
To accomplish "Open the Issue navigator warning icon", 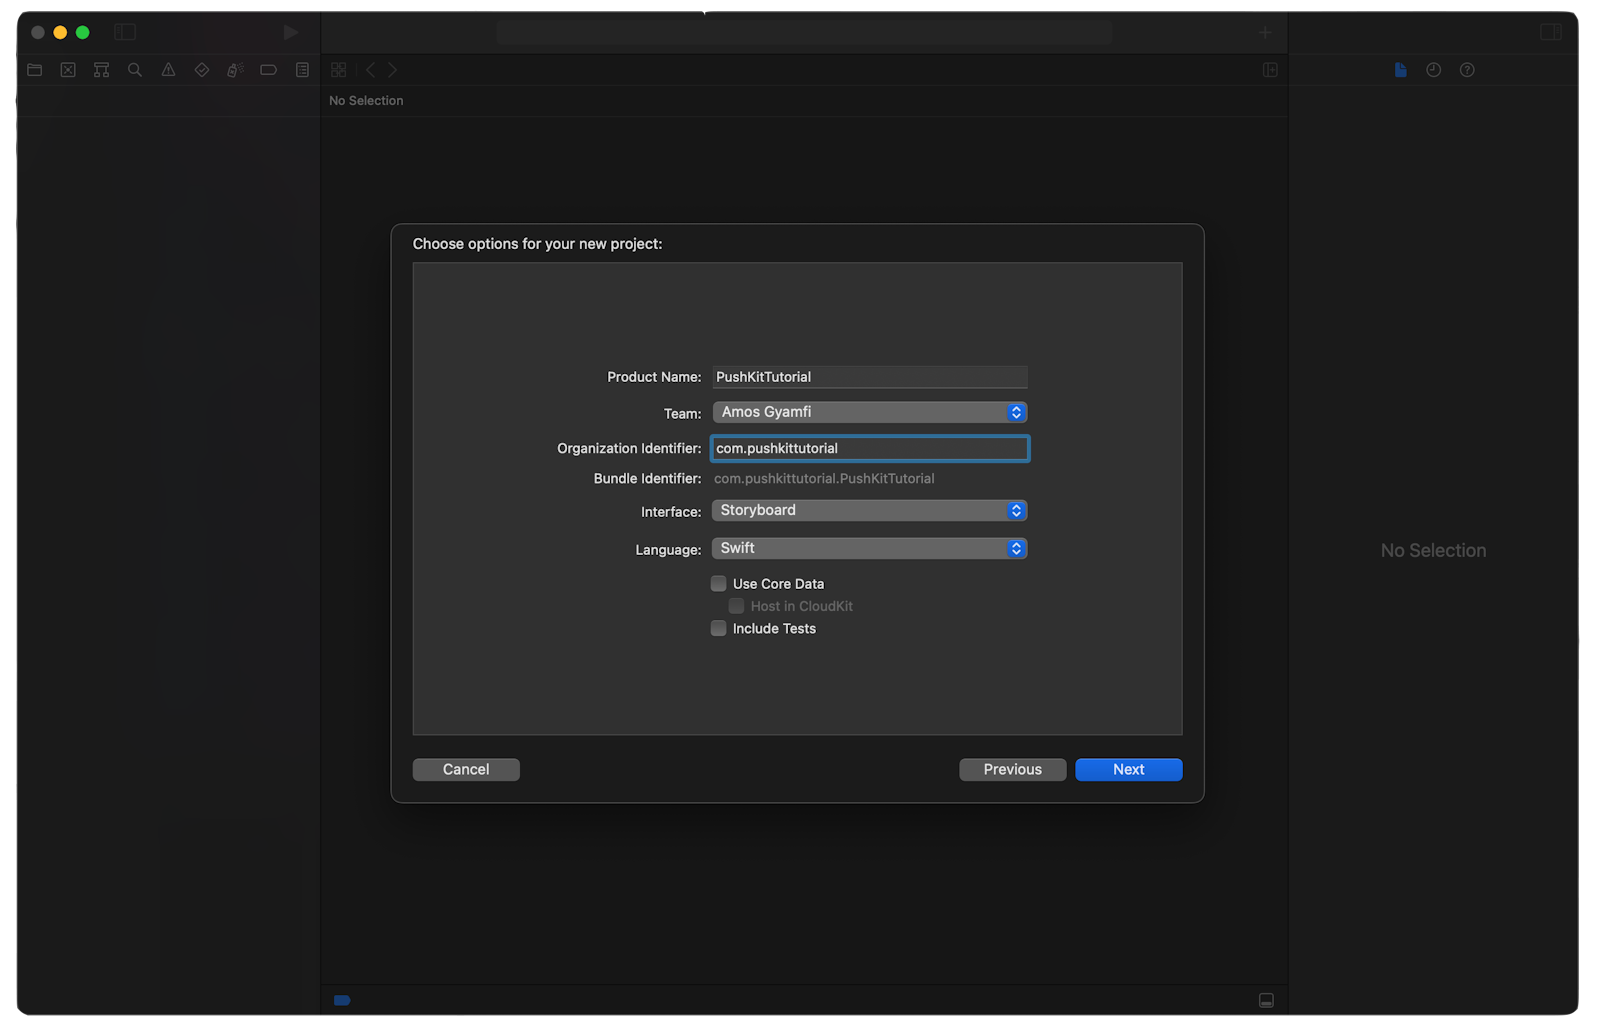I will (x=168, y=70).
